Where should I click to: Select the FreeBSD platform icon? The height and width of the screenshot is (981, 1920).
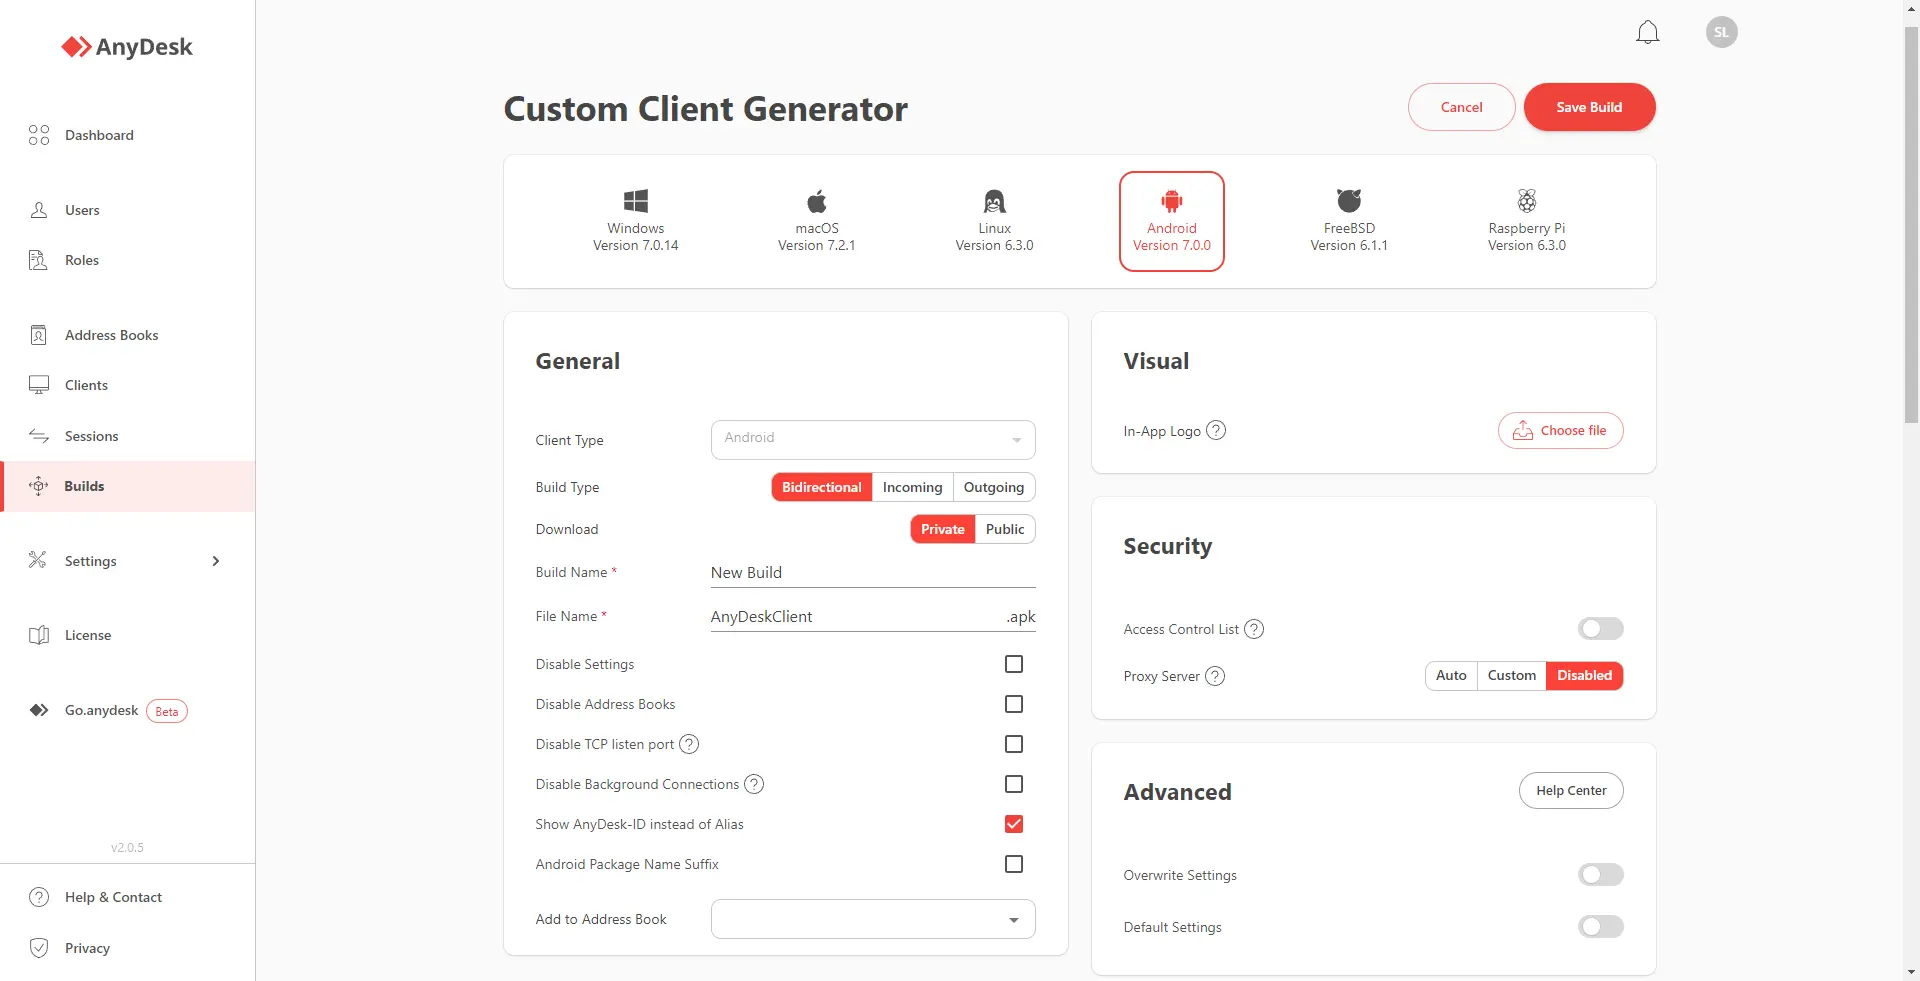pos(1349,200)
